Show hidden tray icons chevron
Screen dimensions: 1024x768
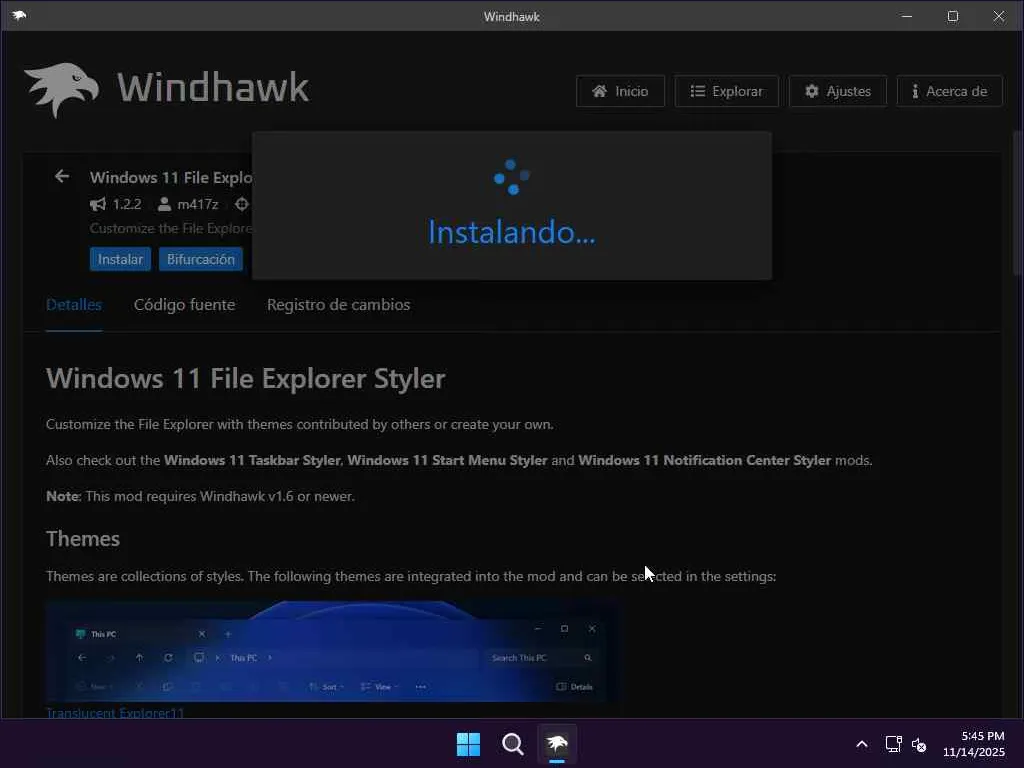(862, 744)
